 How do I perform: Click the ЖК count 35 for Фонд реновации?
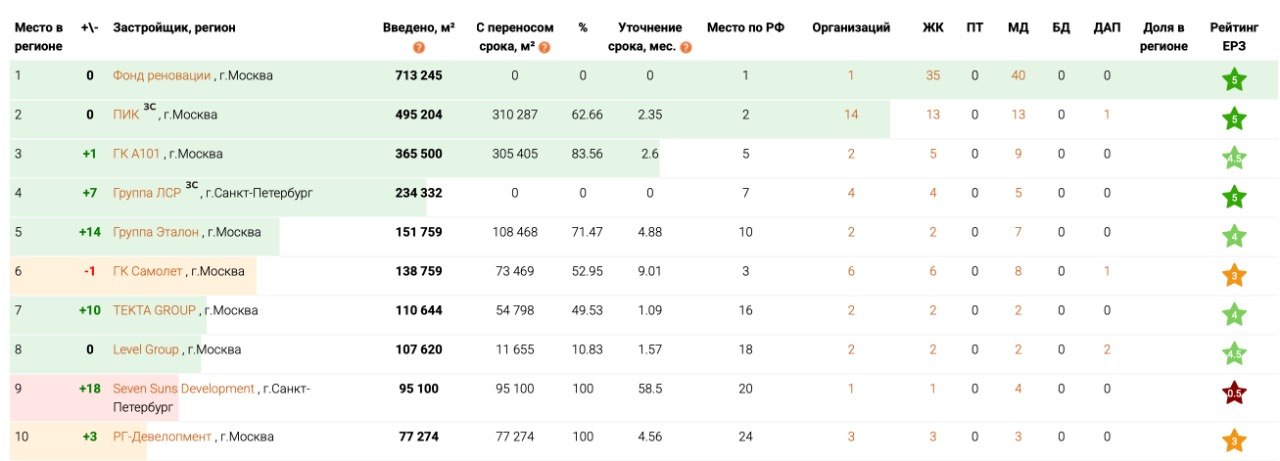click(933, 75)
